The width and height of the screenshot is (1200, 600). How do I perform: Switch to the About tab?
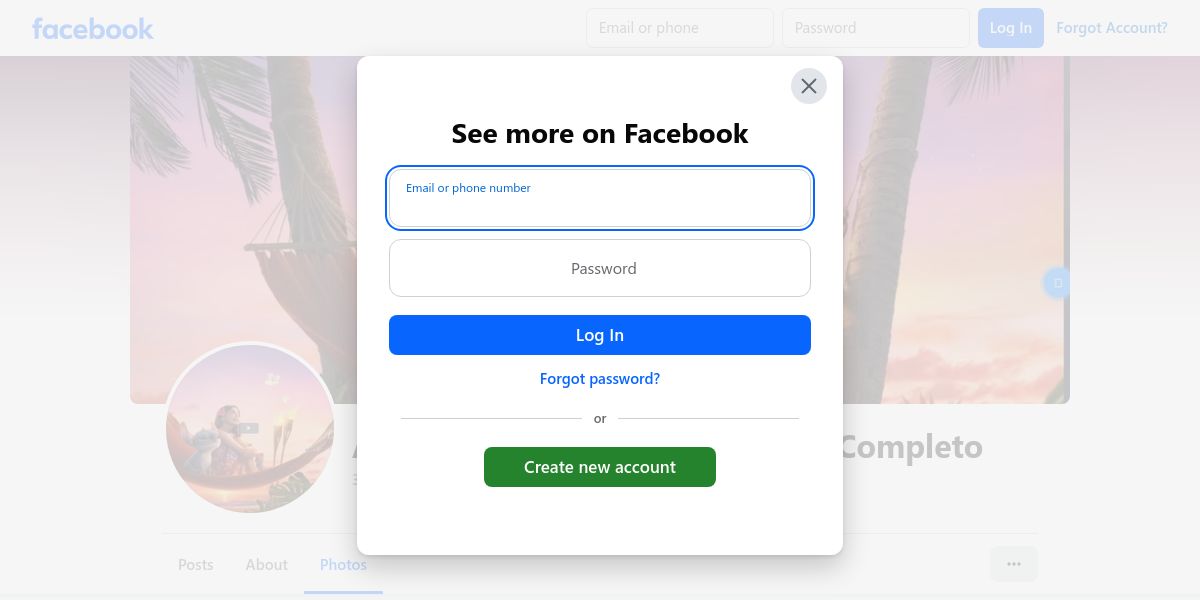tap(267, 565)
